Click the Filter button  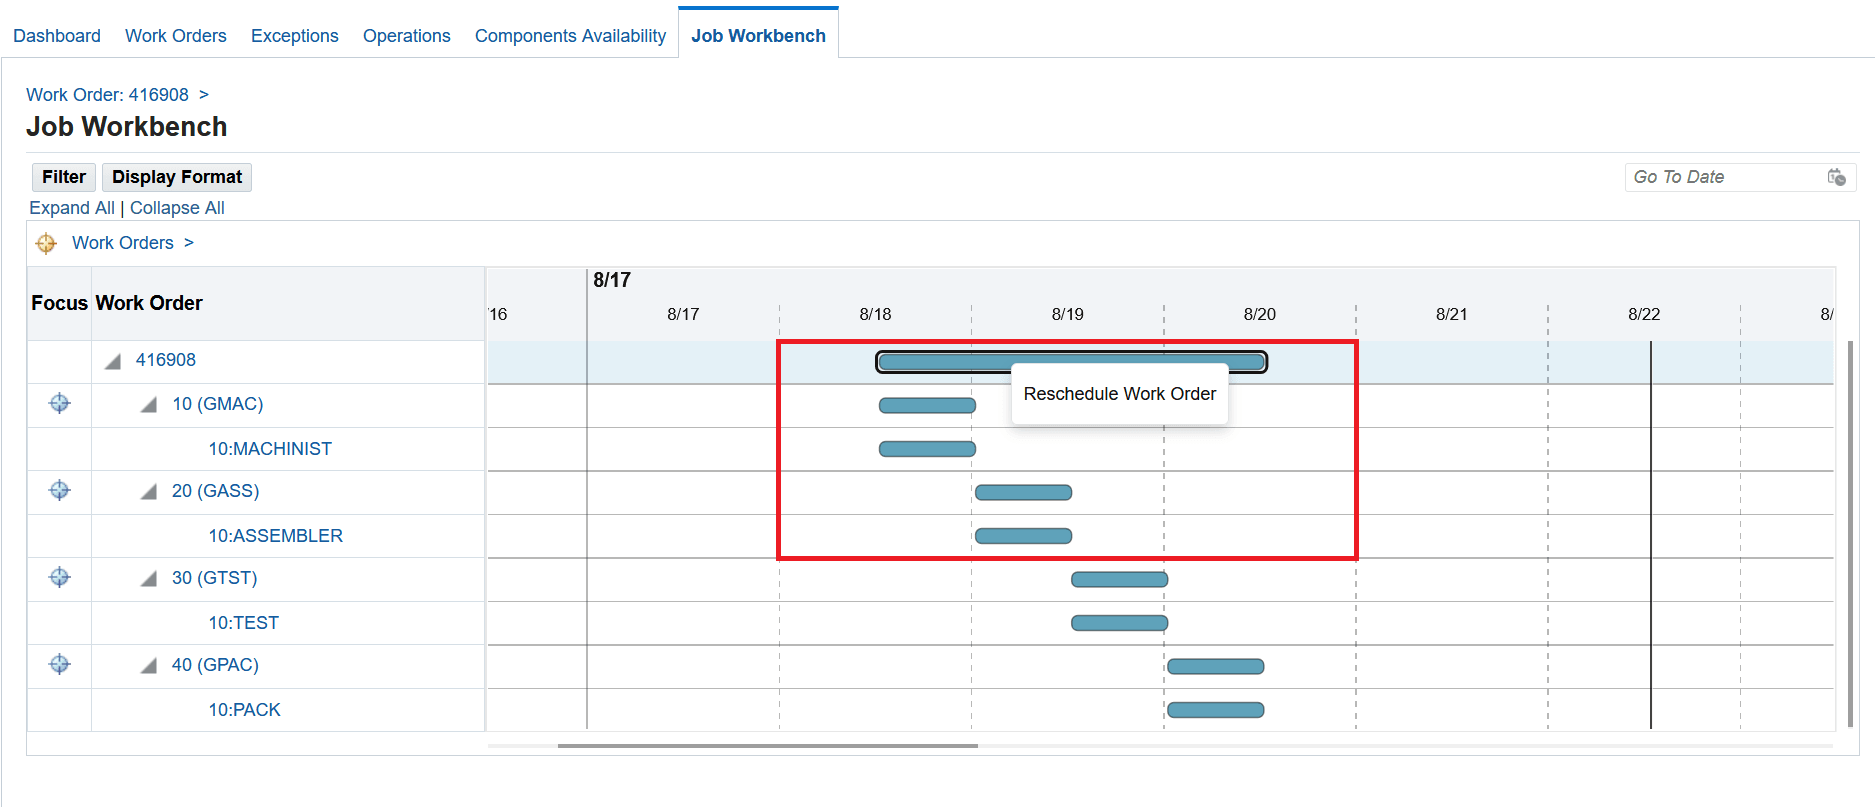point(64,177)
